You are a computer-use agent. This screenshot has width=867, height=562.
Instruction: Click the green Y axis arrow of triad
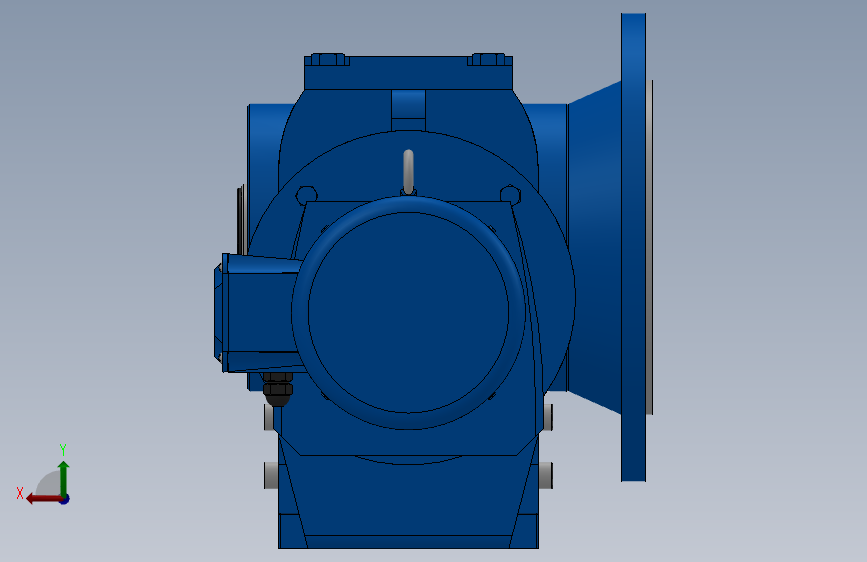pos(64,477)
